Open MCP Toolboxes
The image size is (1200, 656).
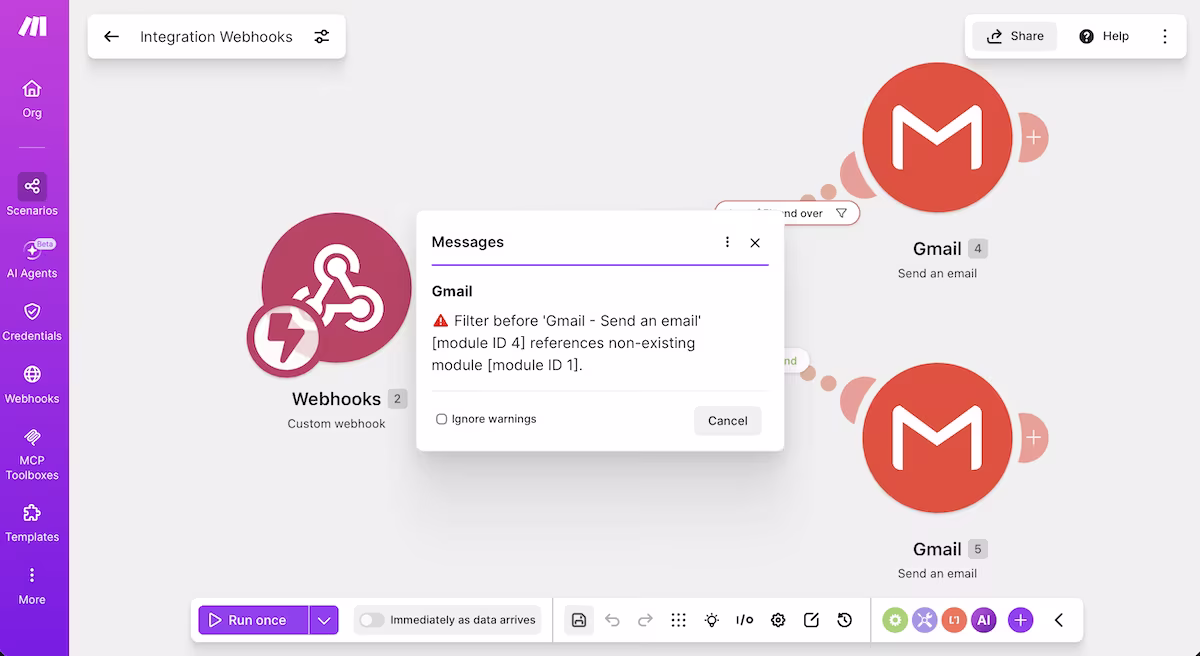(x=32, y=453)
